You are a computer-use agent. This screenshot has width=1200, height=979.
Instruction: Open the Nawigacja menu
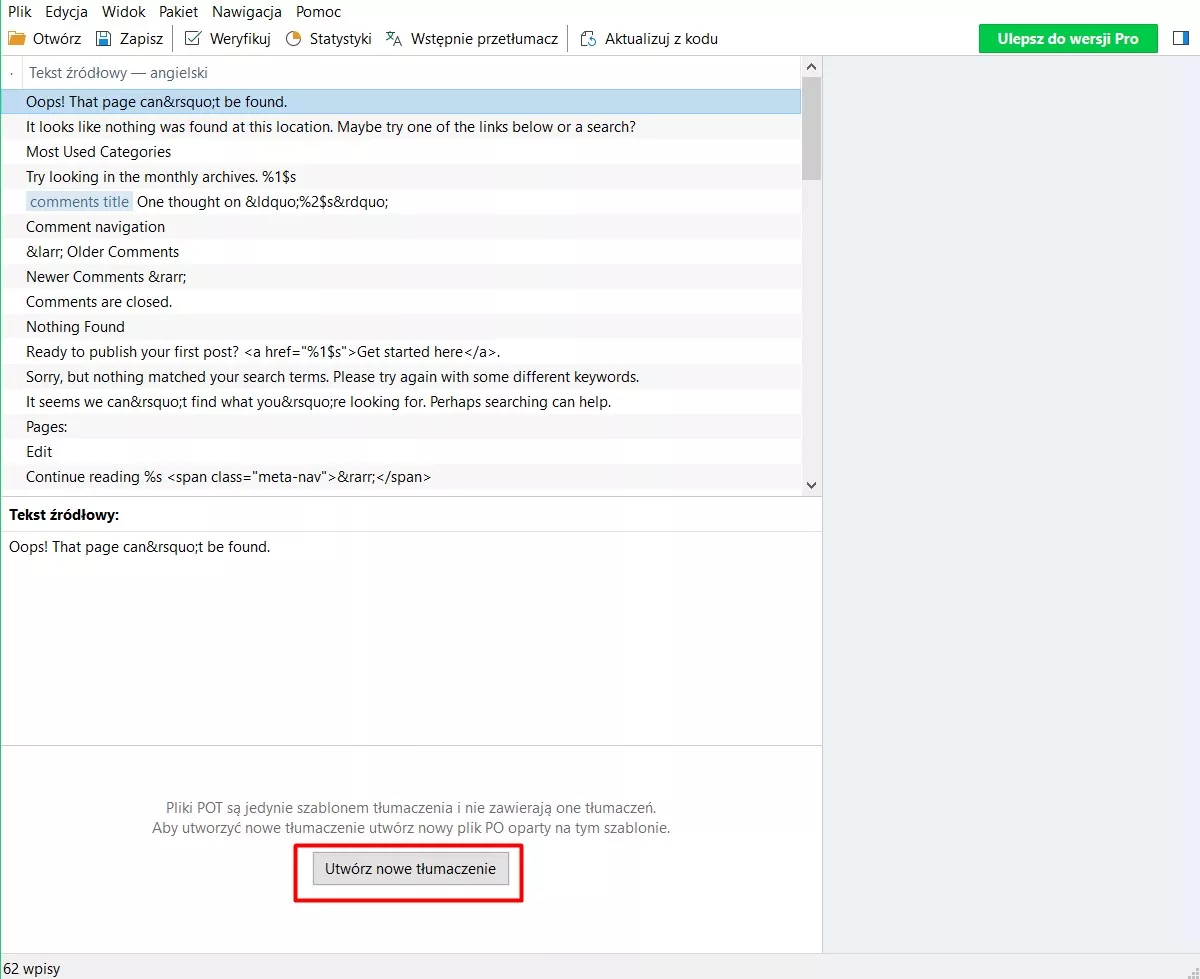247,12
